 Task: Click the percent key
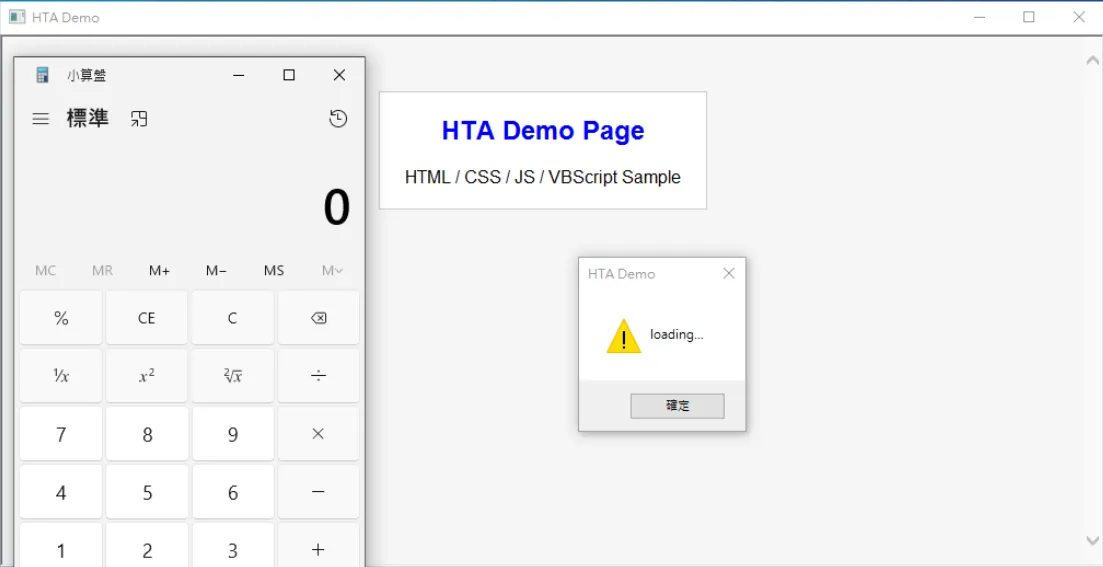point(61,318)
